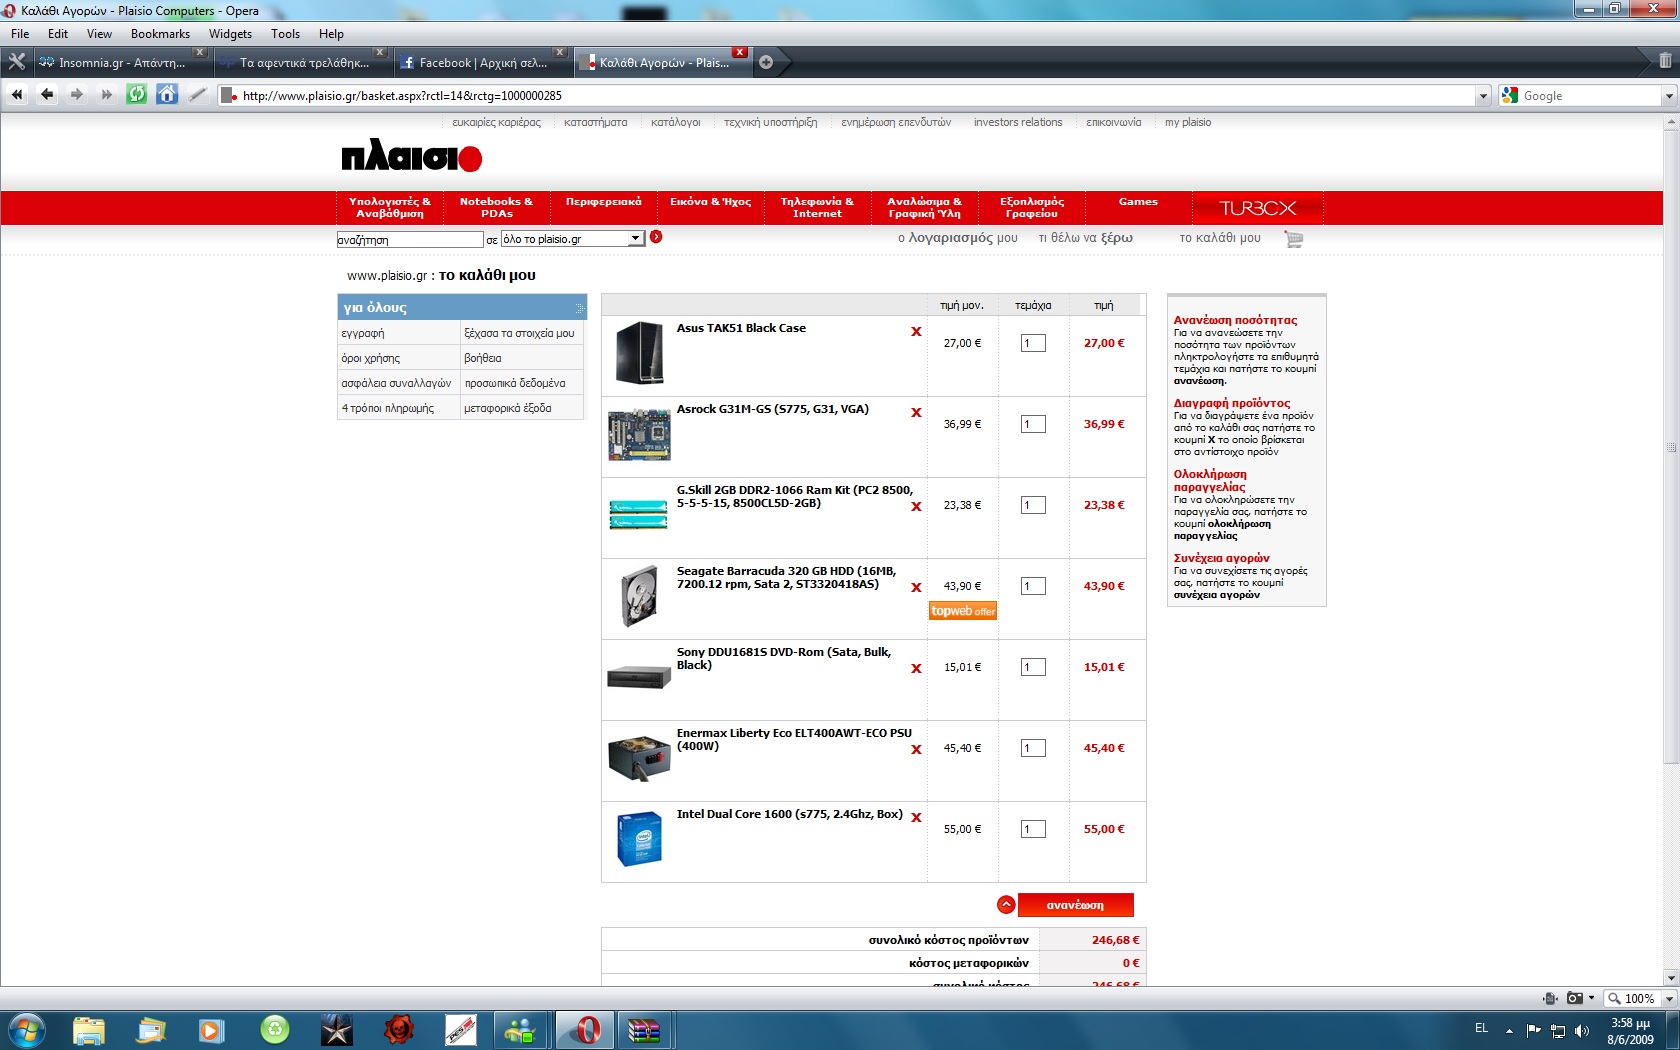This screenshot has height=1050, width=1680.
Task: Reload the page with green refresh icon
Action: 137,95
